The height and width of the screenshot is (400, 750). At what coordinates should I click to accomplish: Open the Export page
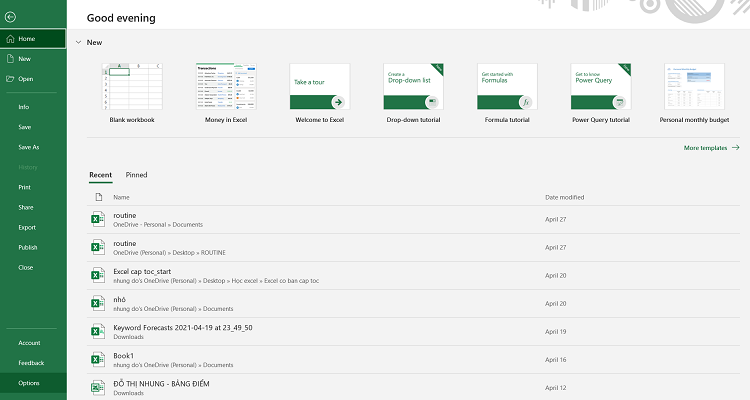(27, 228)
